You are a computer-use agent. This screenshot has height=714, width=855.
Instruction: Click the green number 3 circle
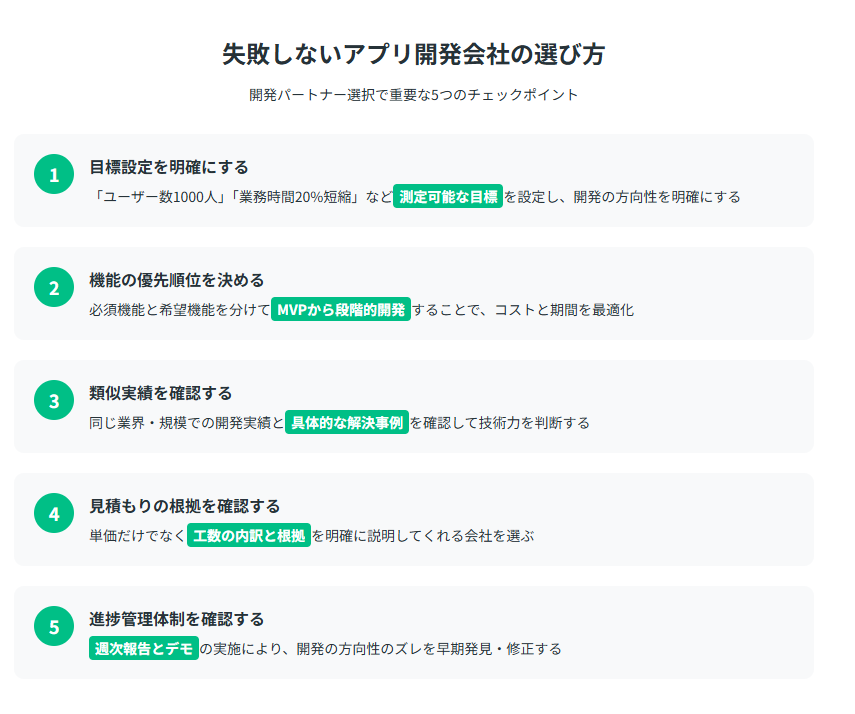tap(54, 400)
